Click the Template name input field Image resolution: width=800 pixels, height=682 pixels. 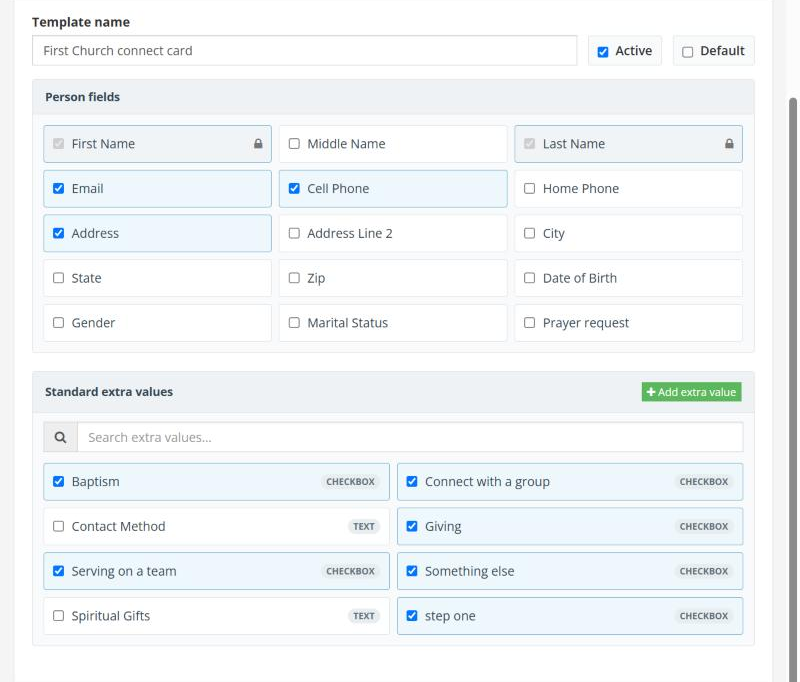point(305,50)
